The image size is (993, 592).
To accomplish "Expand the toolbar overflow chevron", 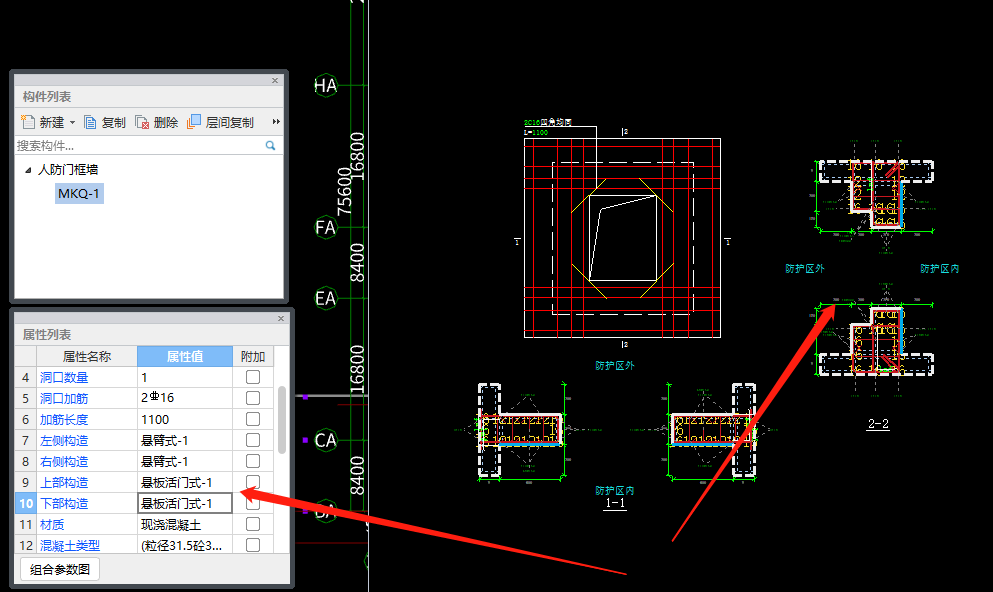I will click(x=276, y=122).
